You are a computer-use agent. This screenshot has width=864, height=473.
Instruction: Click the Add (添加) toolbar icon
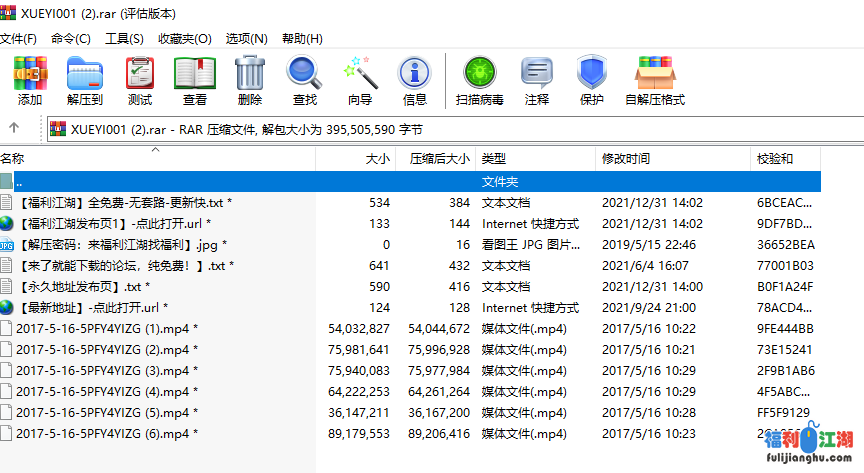[30, 81]
